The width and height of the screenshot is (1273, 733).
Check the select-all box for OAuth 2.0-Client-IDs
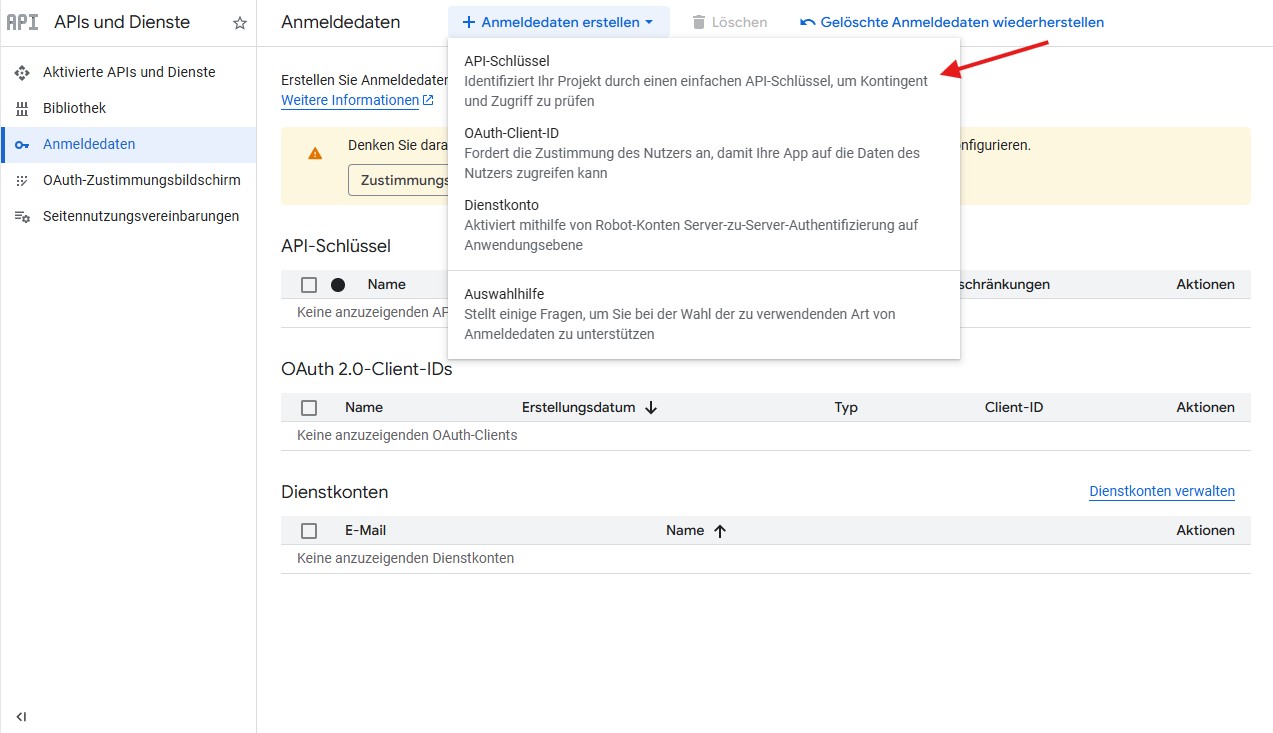[309, 408]
